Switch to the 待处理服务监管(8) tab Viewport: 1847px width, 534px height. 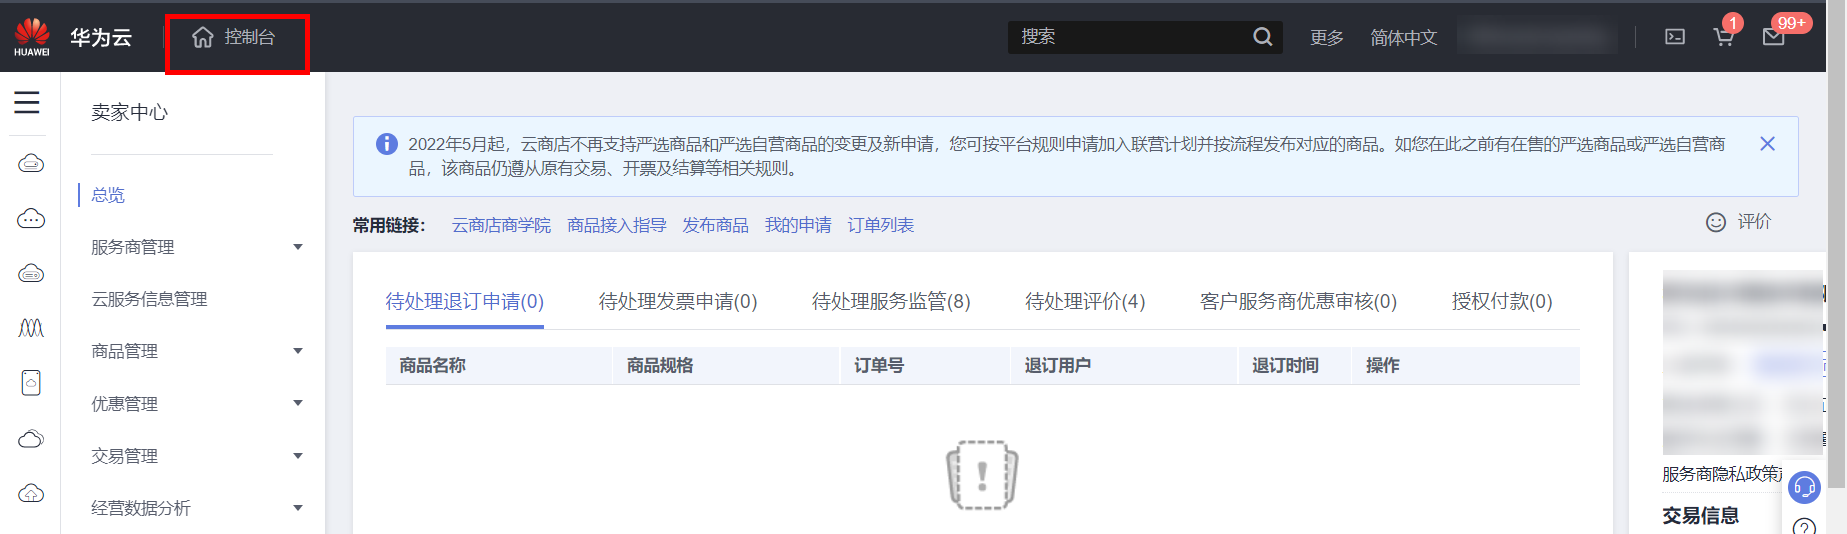tap(890, 301)
